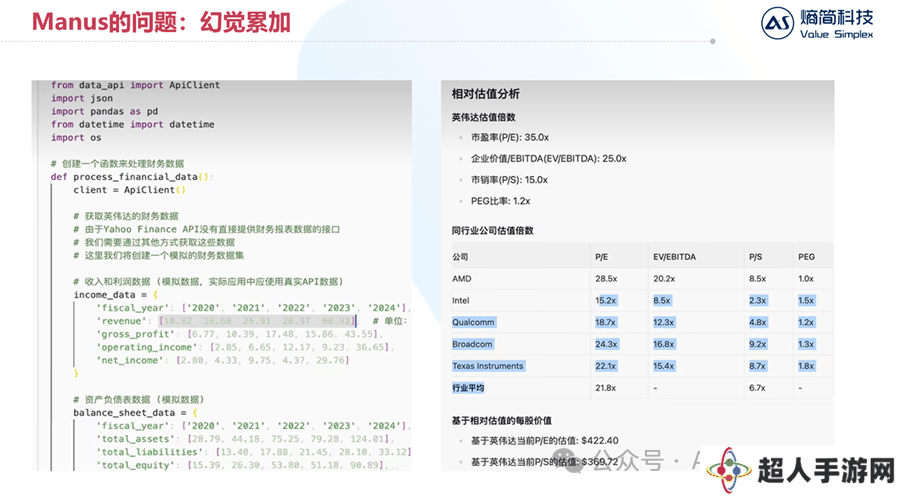This screenshot has height=496, width=900.
Task: Select the subheading "英伟达估值倍数"
Action: (x=484, y=117)
